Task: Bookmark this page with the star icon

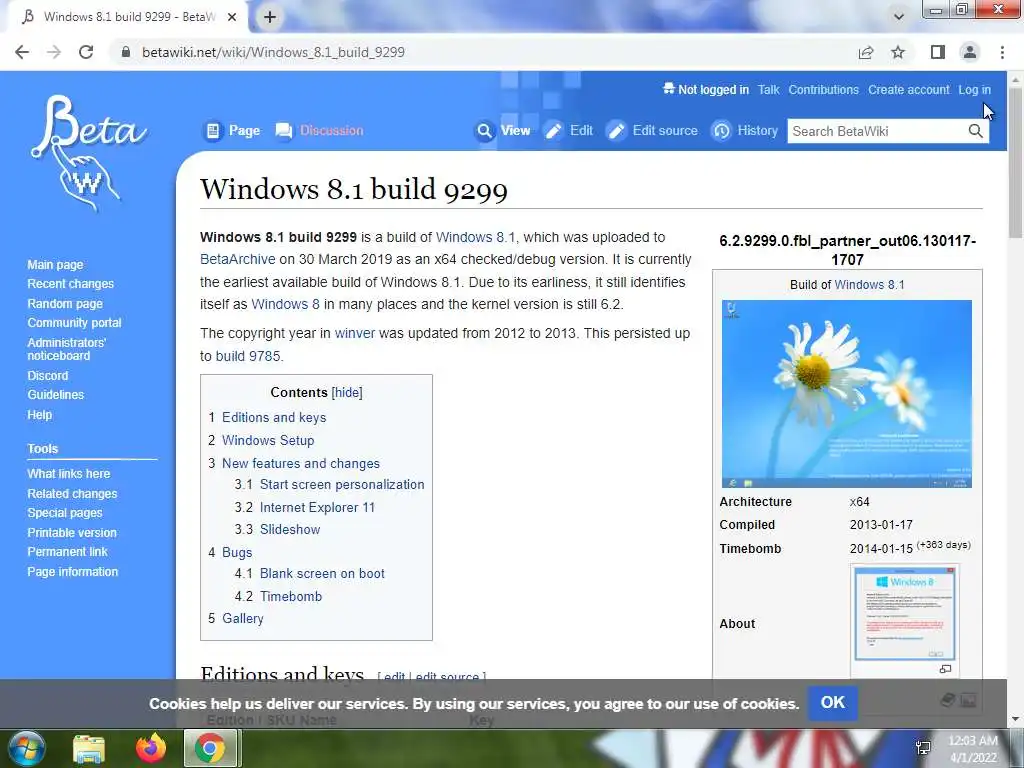Action: [x=898, y=52]
